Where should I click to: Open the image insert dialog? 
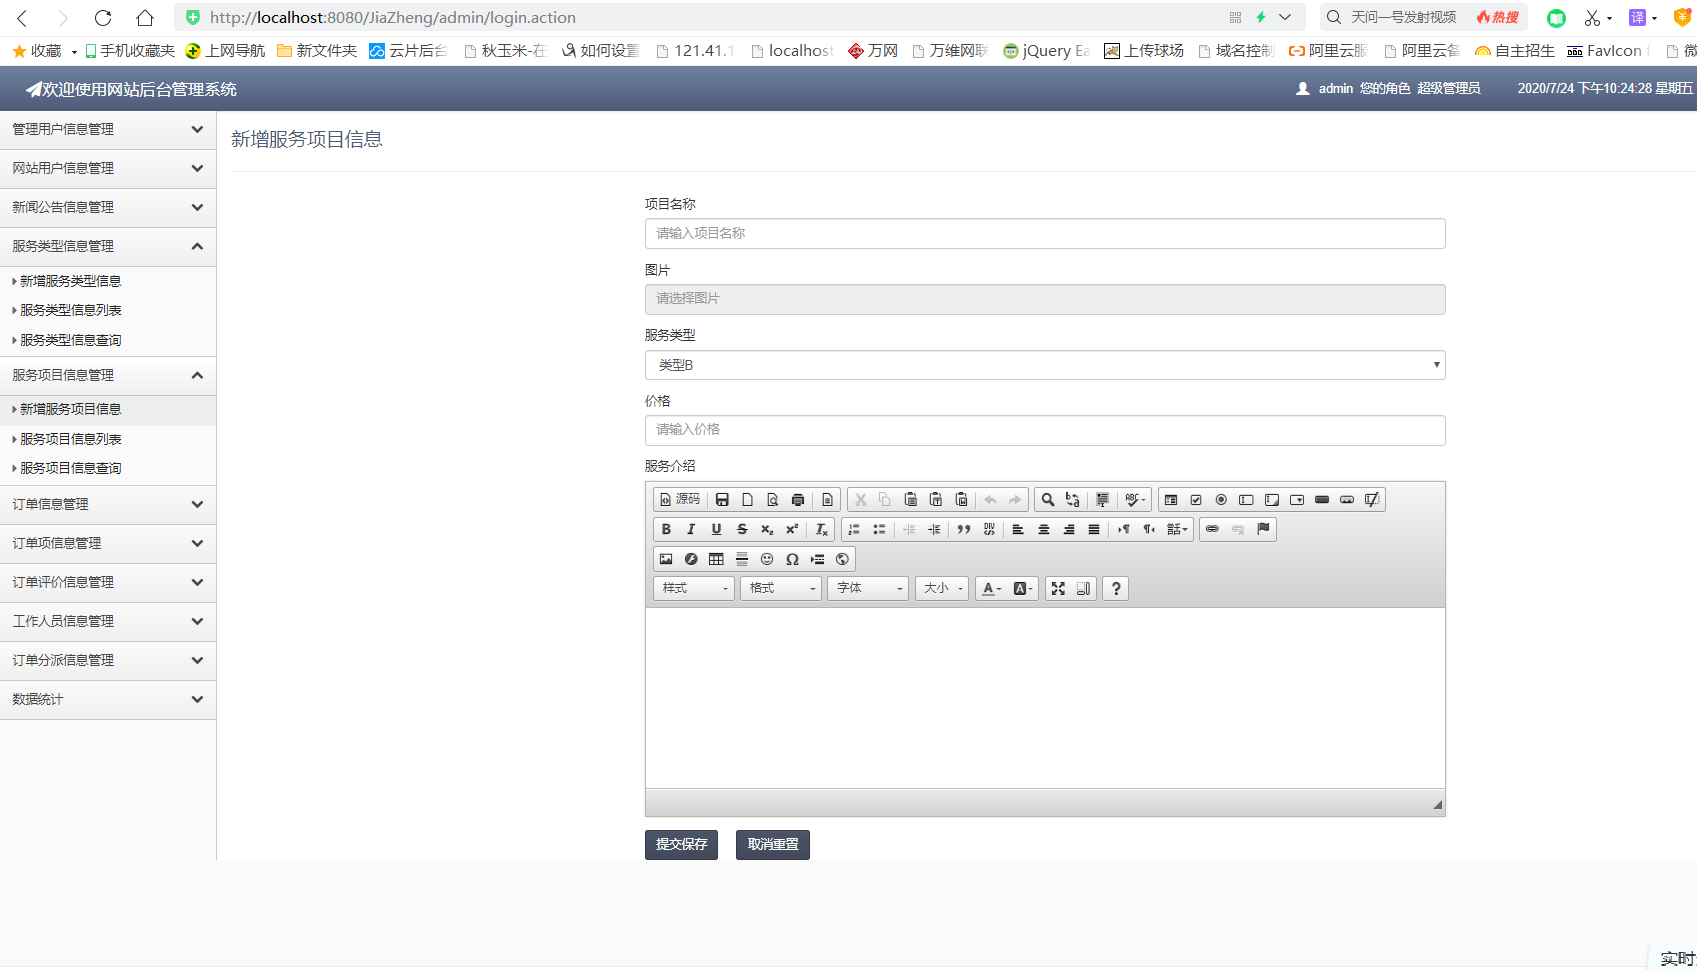[665, 559]
